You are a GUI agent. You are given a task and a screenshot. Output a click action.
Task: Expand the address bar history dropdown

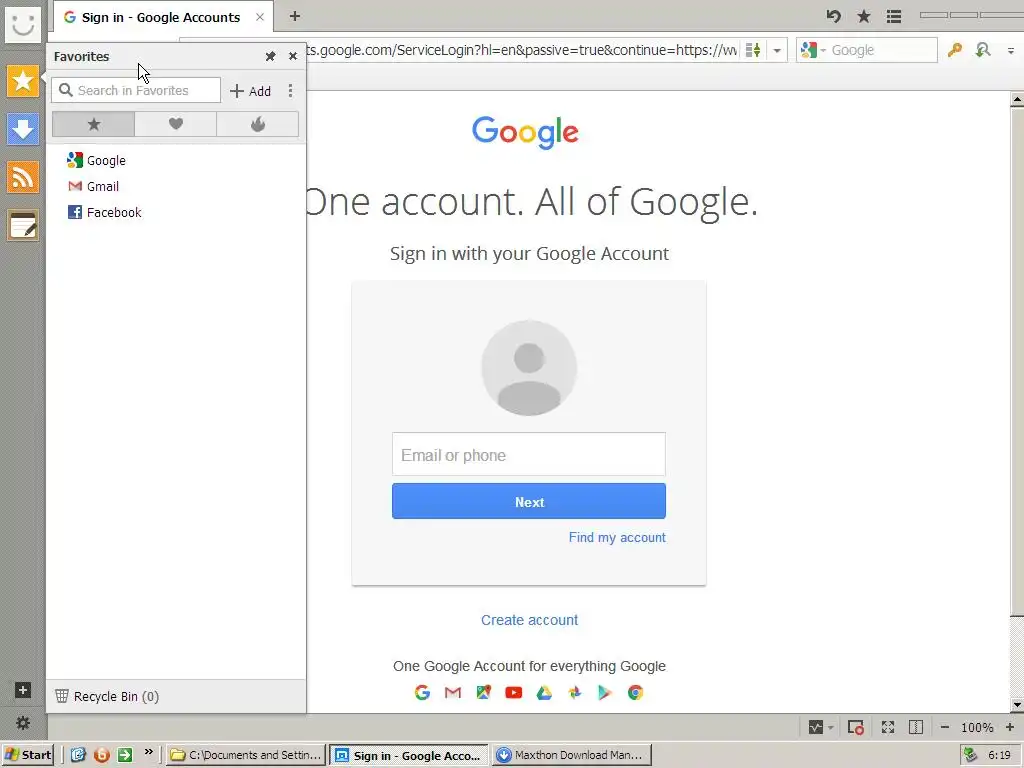[x=777, y=50]
